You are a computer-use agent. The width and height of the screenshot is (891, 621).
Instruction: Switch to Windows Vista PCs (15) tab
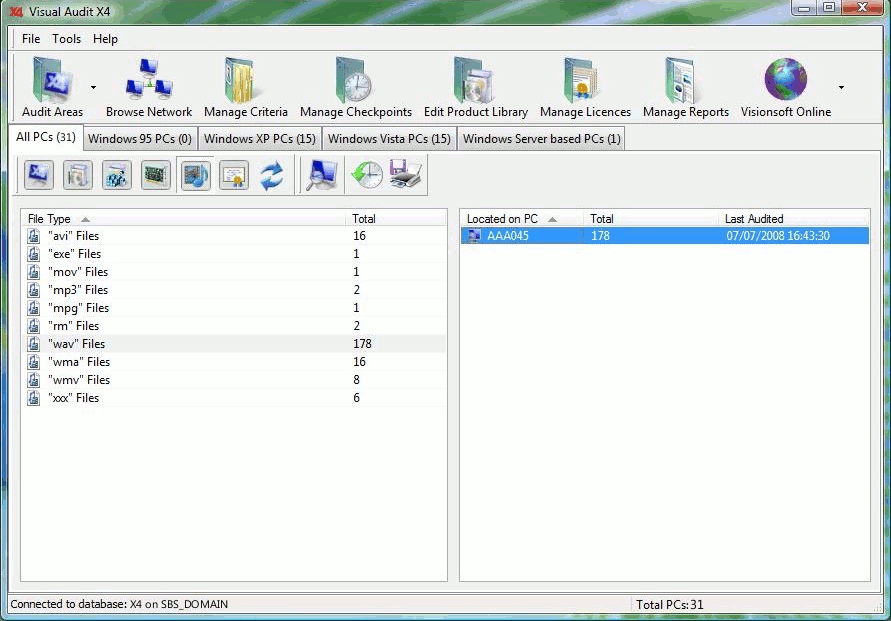[389, 139]
